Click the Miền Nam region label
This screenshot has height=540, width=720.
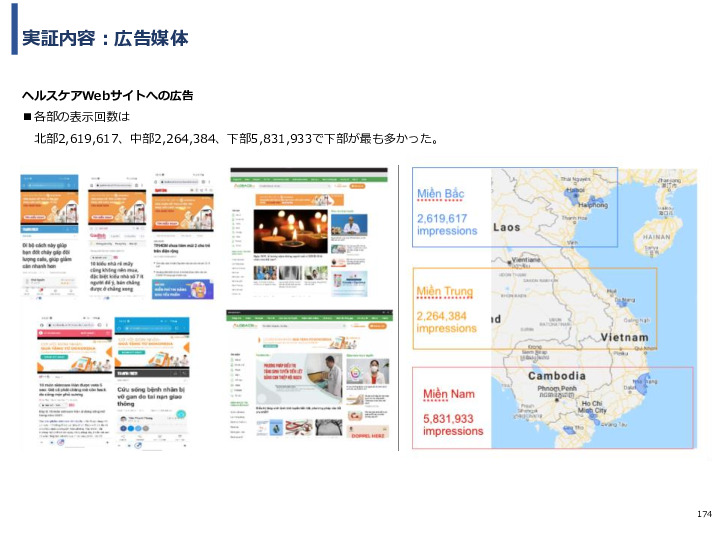coord(449,394)
